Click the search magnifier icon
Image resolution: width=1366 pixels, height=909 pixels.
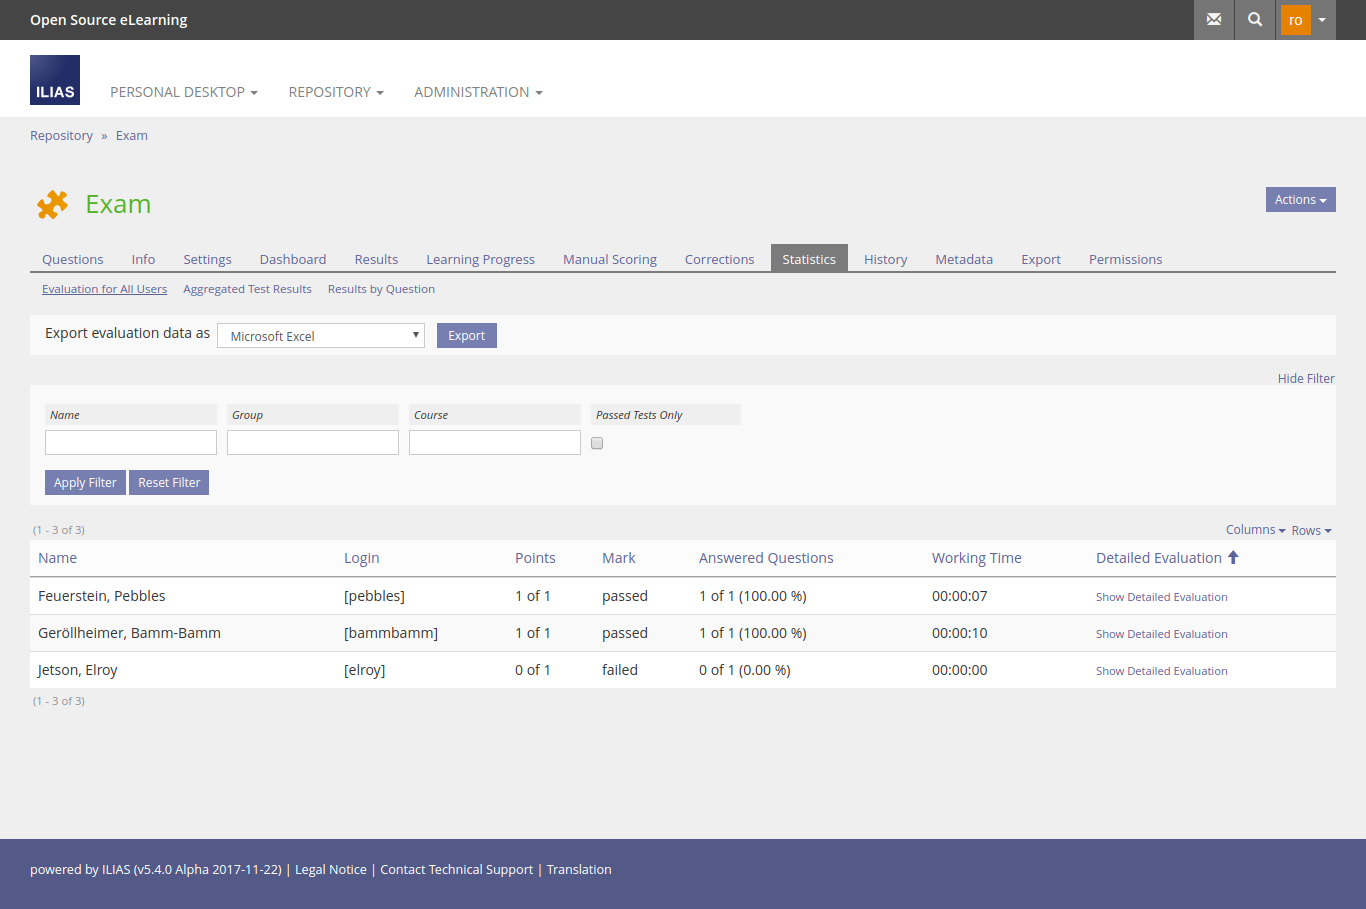[x=1255, y=20]
